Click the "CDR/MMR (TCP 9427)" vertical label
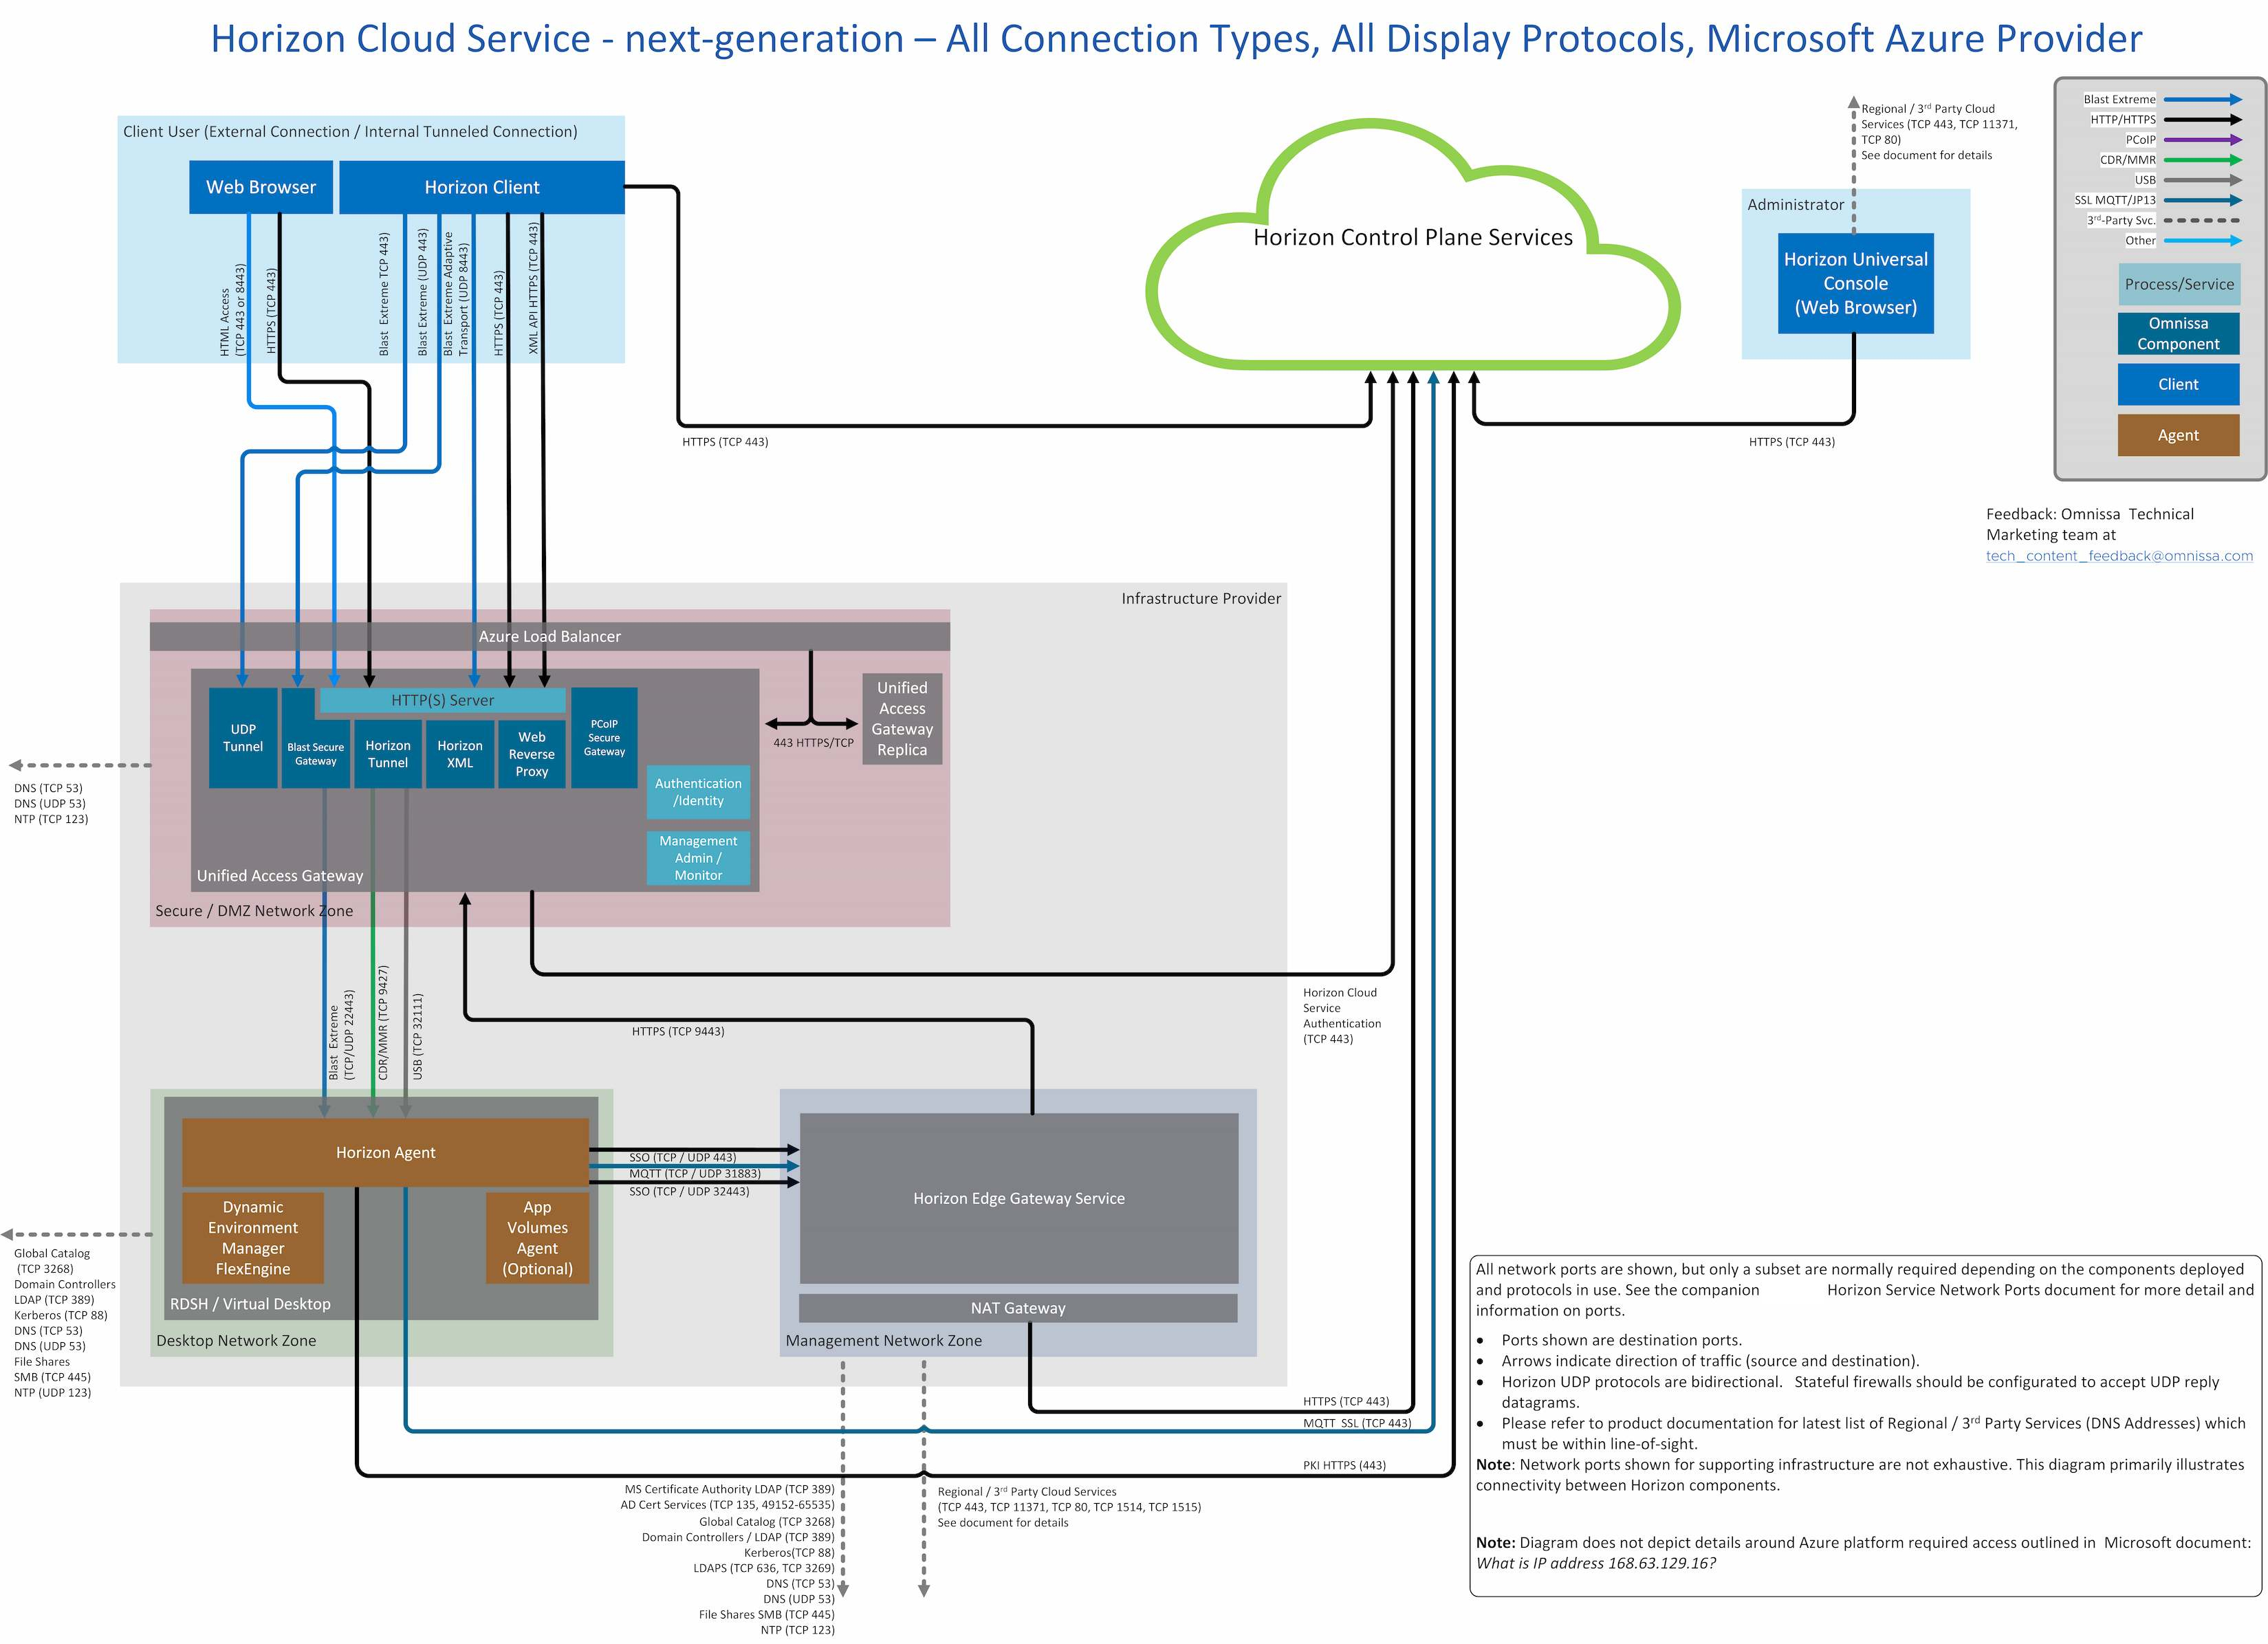Viewport: 2268px width, 1644px height. tap(382, 1022)
